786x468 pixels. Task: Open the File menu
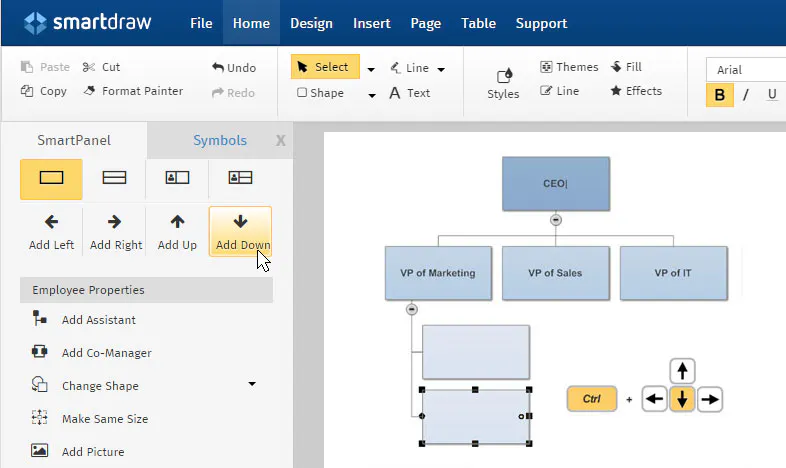click(x=201, y=23)
